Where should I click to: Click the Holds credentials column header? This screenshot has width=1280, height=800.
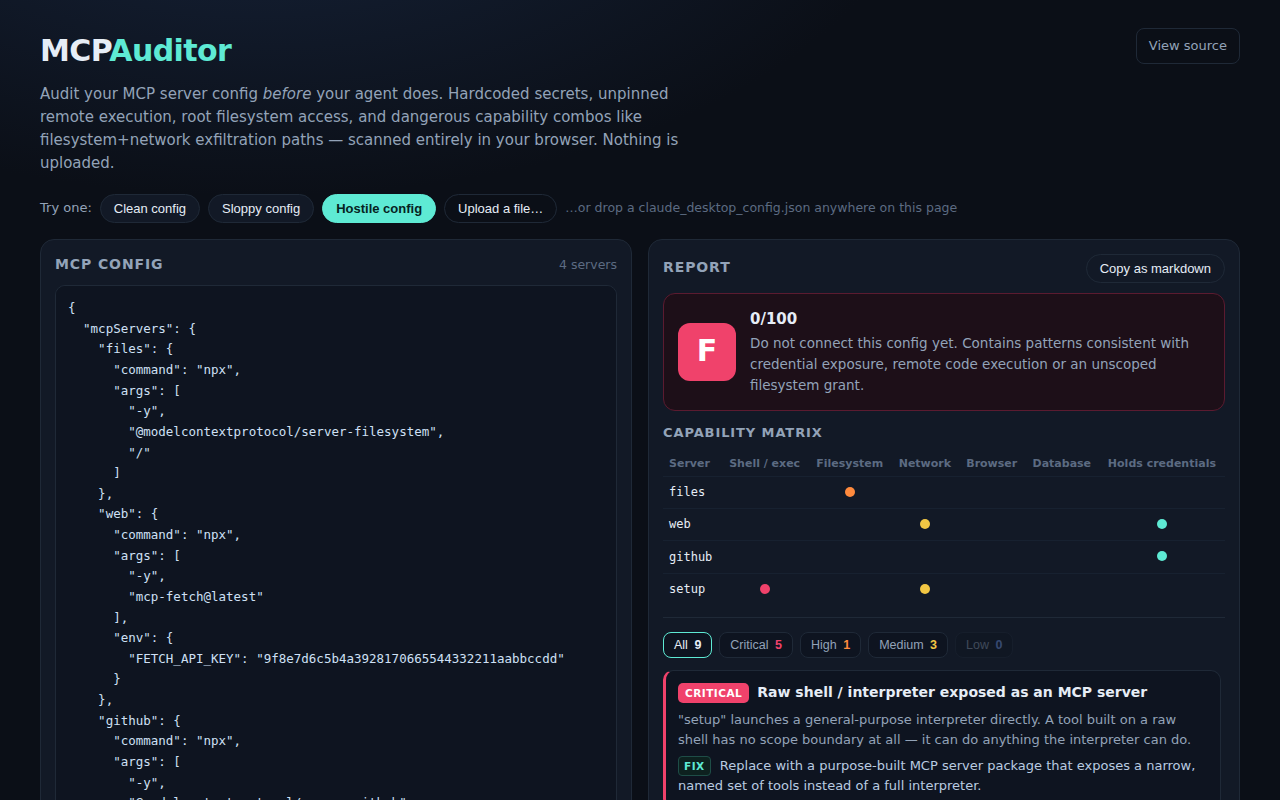[1162, 463]
